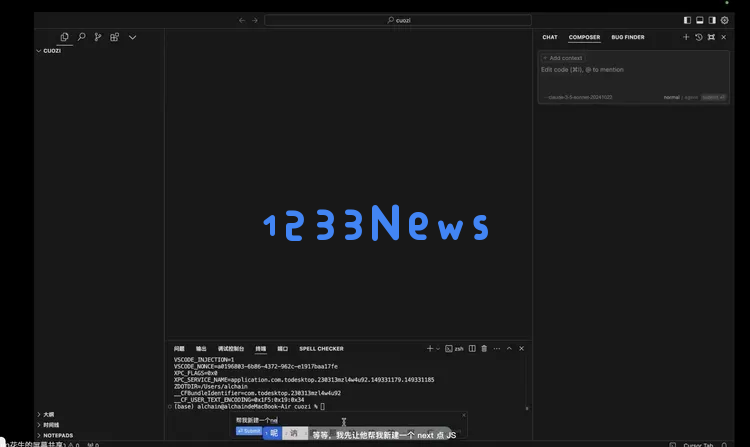Close the terminal inline prompt popup
This screenshot has height=447, width=750.
point(463,415)
